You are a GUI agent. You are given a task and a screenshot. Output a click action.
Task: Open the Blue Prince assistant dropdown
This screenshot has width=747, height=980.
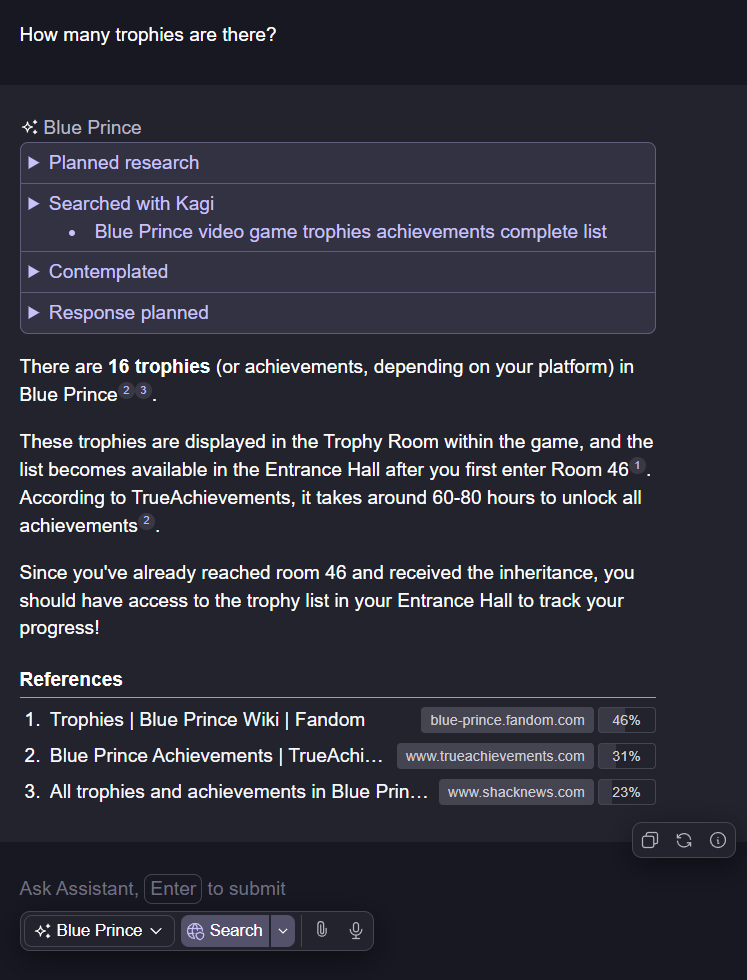pyautogui.click(x=99, y=930)
